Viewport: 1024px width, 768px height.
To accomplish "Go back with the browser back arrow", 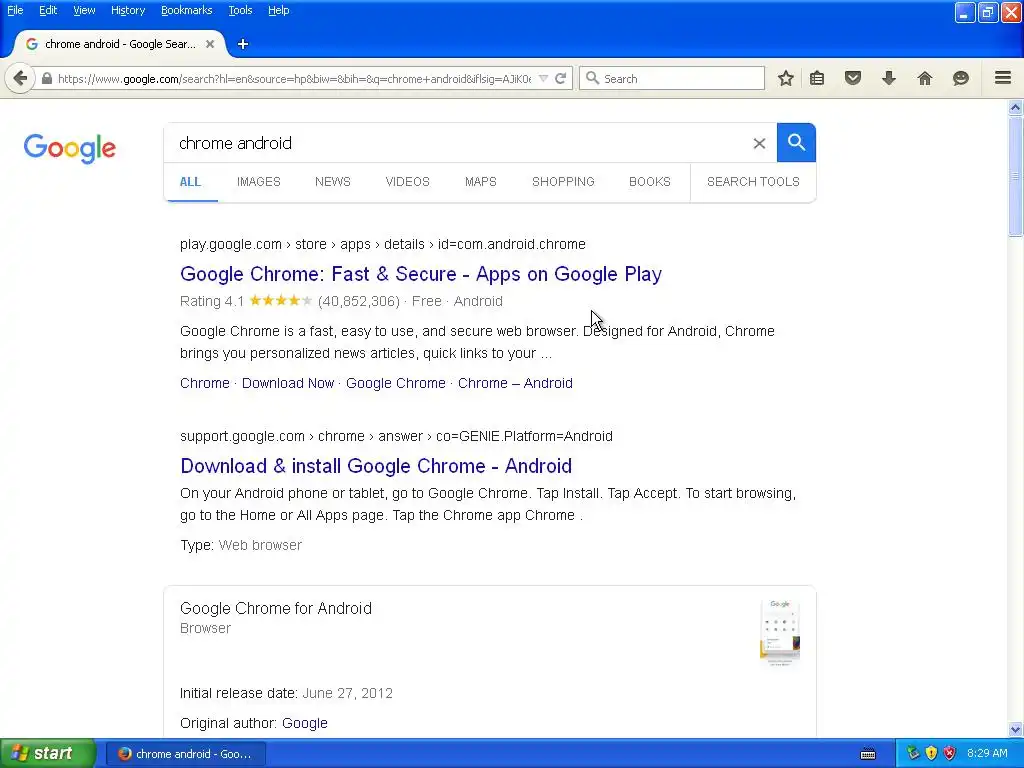I will pyautogui.click(x=20, y=78).
